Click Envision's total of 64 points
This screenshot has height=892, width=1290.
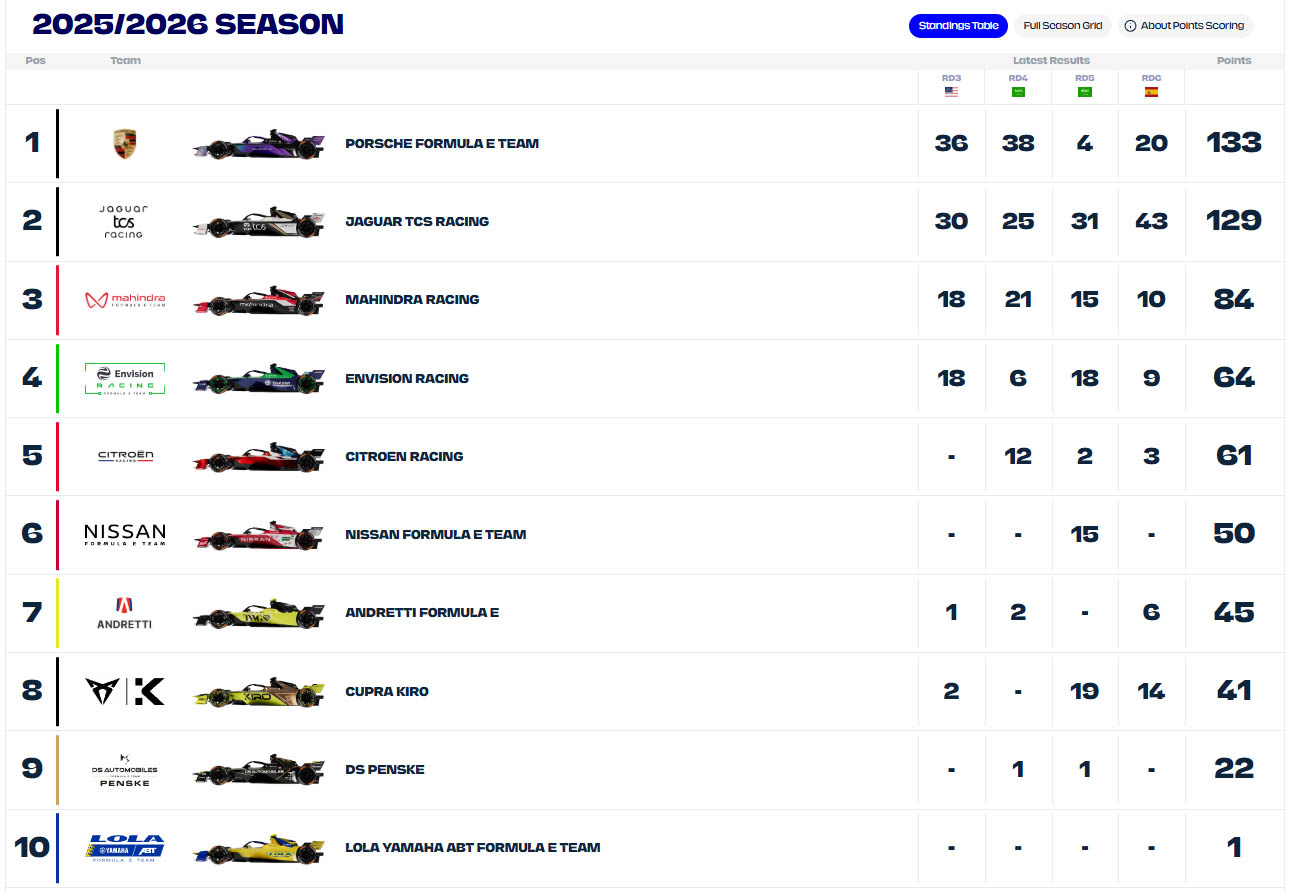(x=1234, y=378)
